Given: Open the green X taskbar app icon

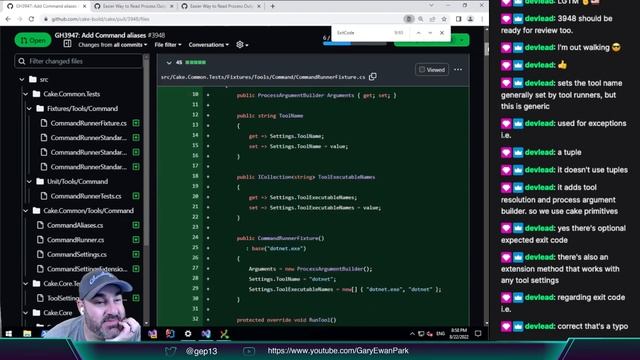Looking at the screenshot, I should [224, 334].
